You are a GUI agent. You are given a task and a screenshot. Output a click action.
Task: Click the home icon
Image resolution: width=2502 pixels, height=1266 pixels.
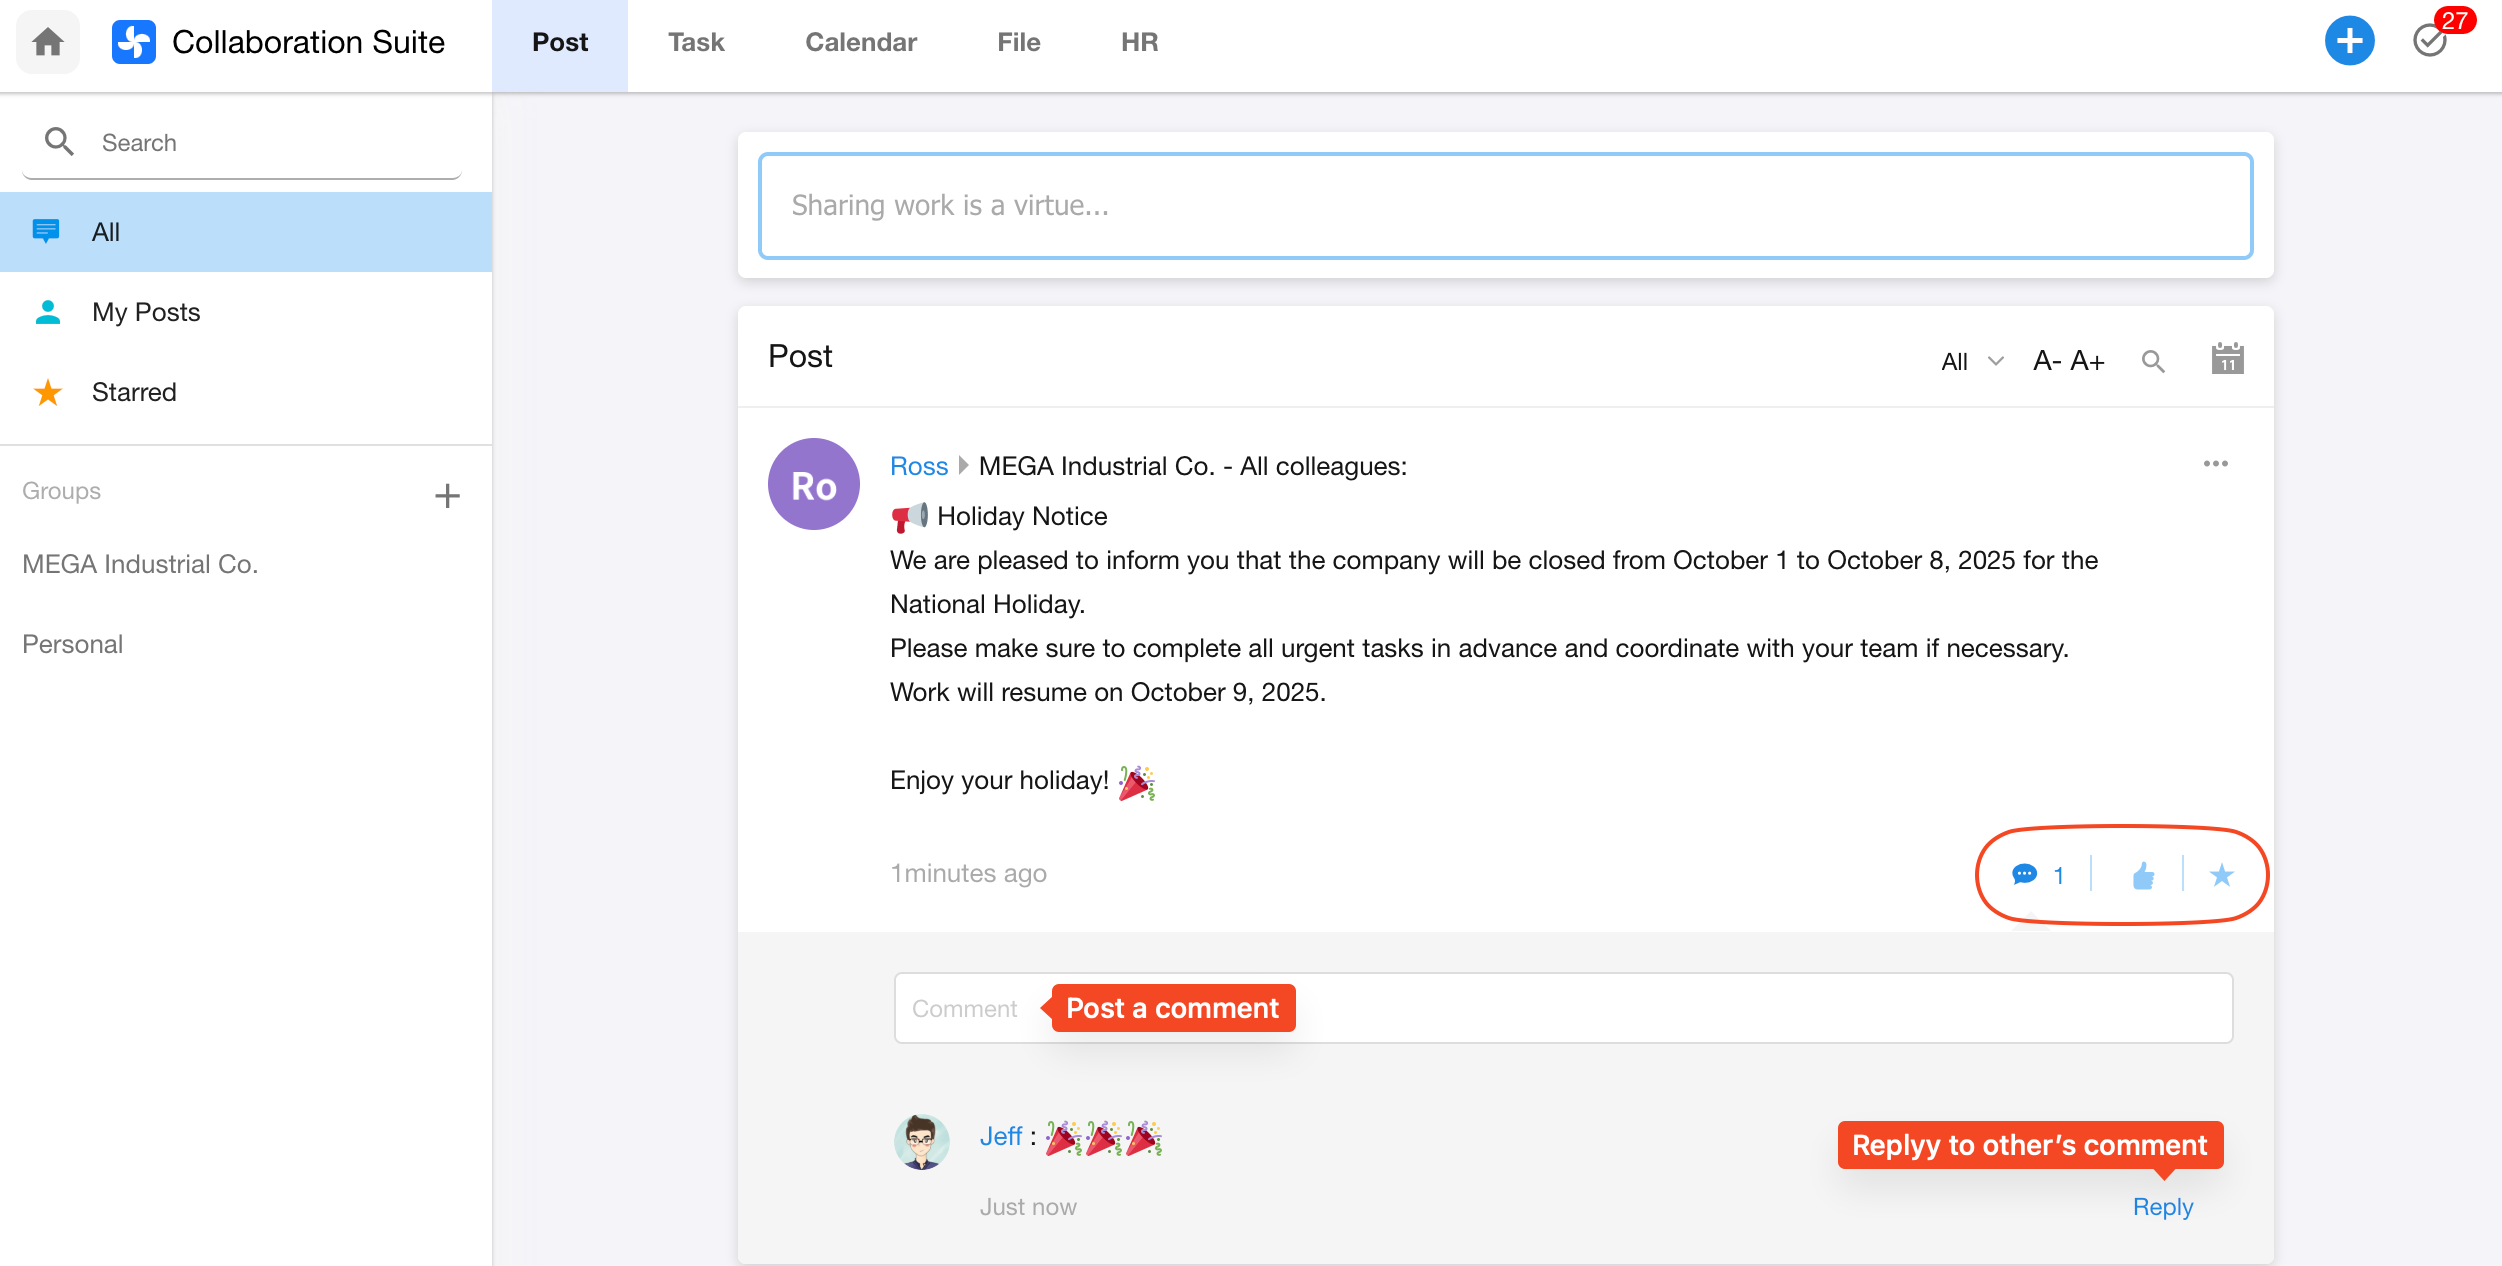tap(47, 42)
